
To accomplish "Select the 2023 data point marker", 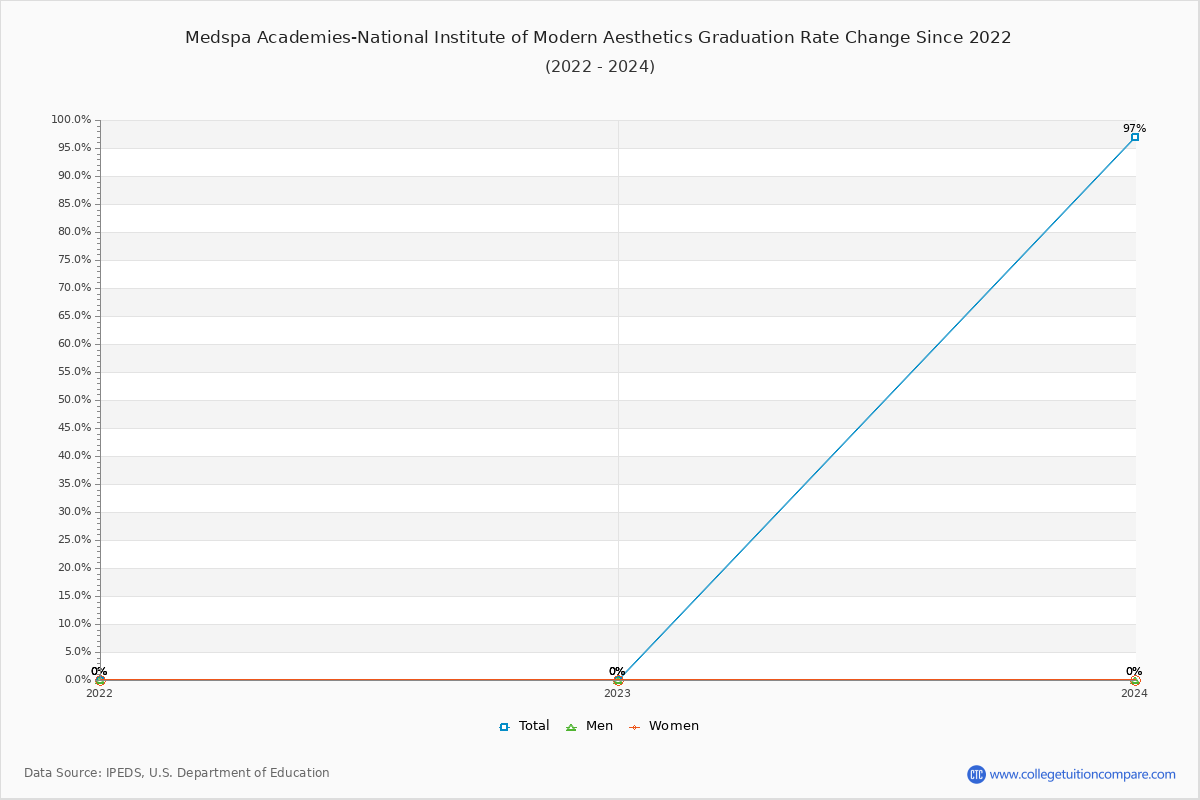I will click(618, 680).
